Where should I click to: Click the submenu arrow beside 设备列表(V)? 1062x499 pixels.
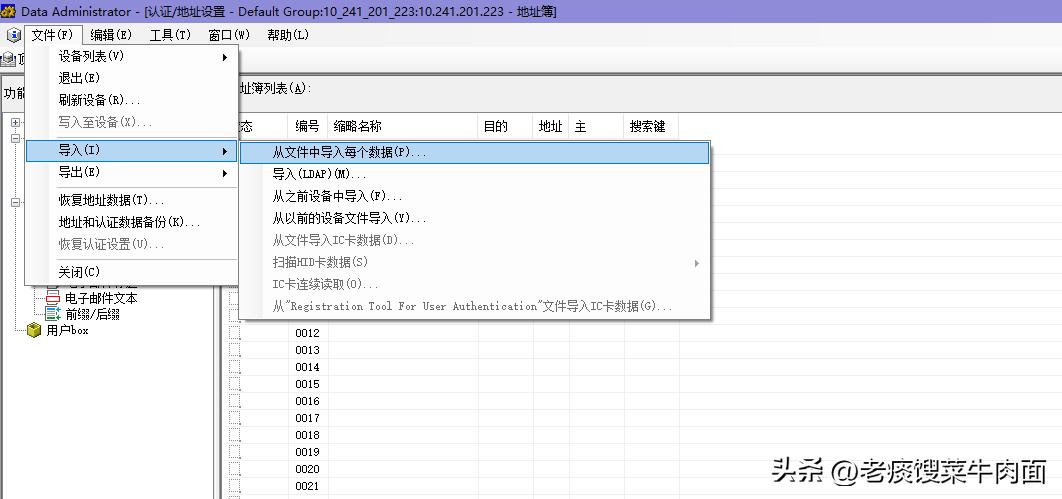point(224,58)
